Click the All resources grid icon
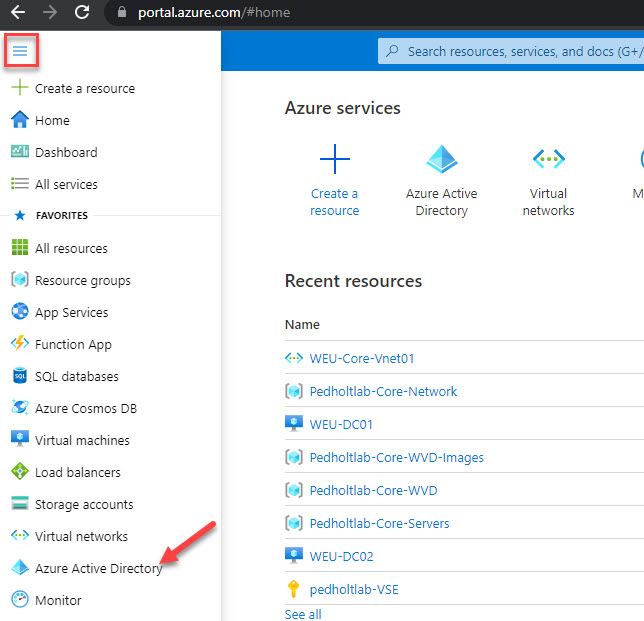 click(20, 247)
